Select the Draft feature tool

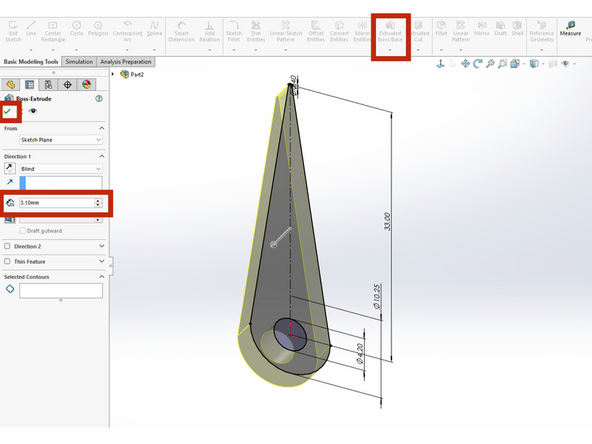point(500,29)
